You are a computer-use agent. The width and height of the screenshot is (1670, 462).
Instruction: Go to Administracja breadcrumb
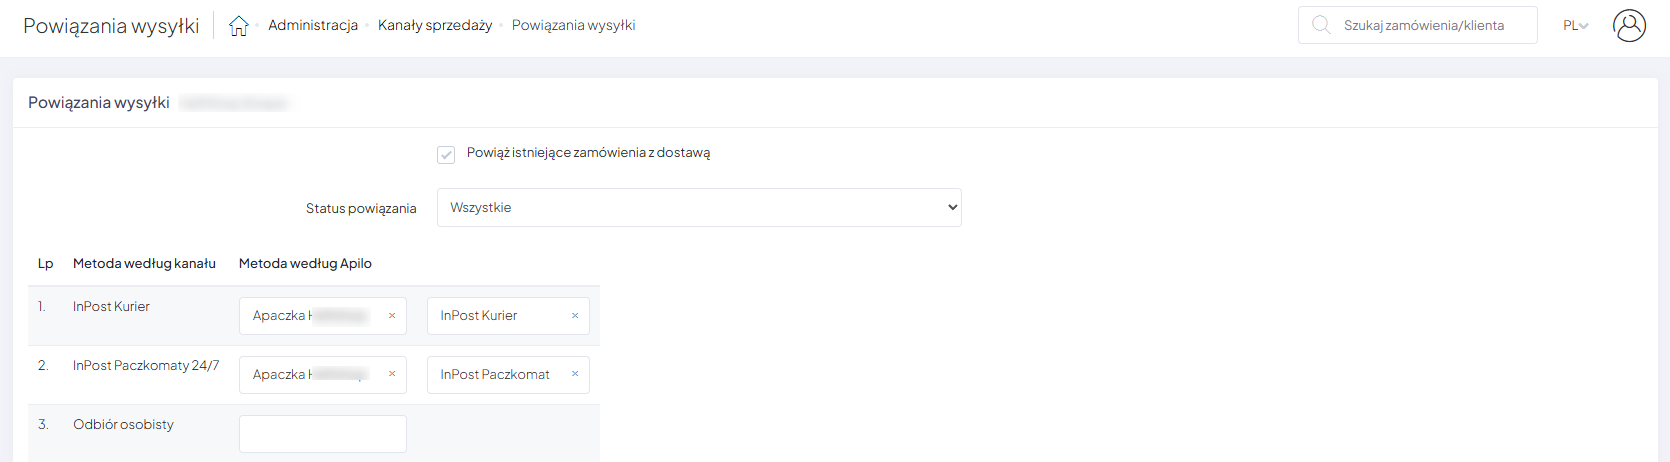313,26
